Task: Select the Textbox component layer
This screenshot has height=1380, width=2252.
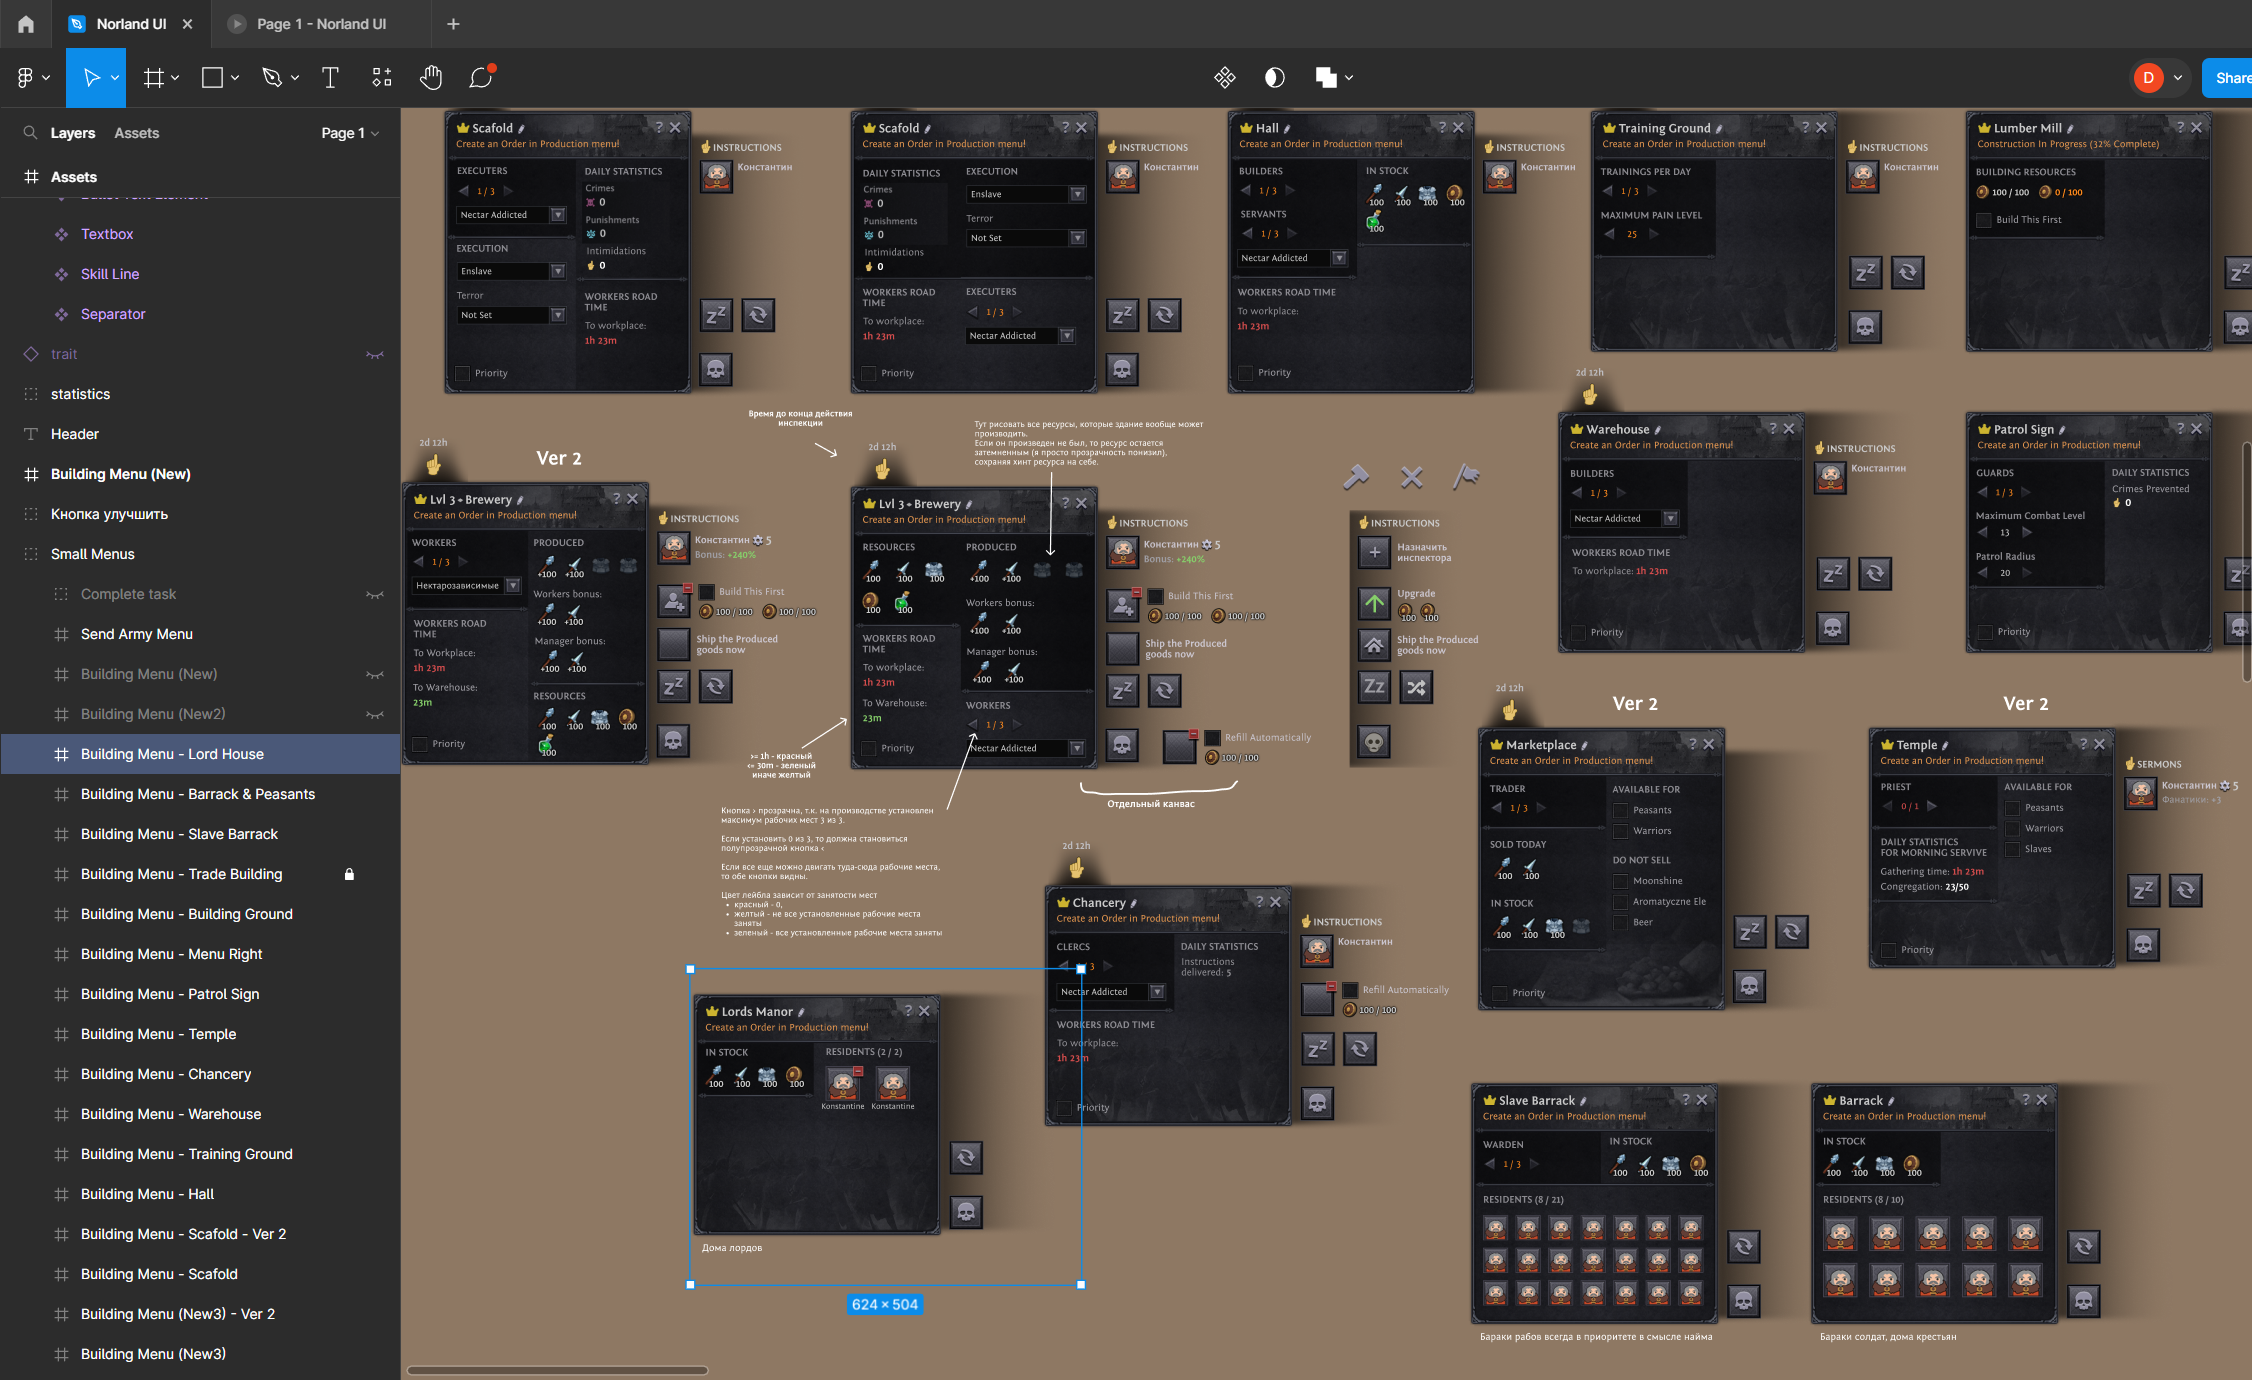Action: pyautogui.click(x=200, y=234)
